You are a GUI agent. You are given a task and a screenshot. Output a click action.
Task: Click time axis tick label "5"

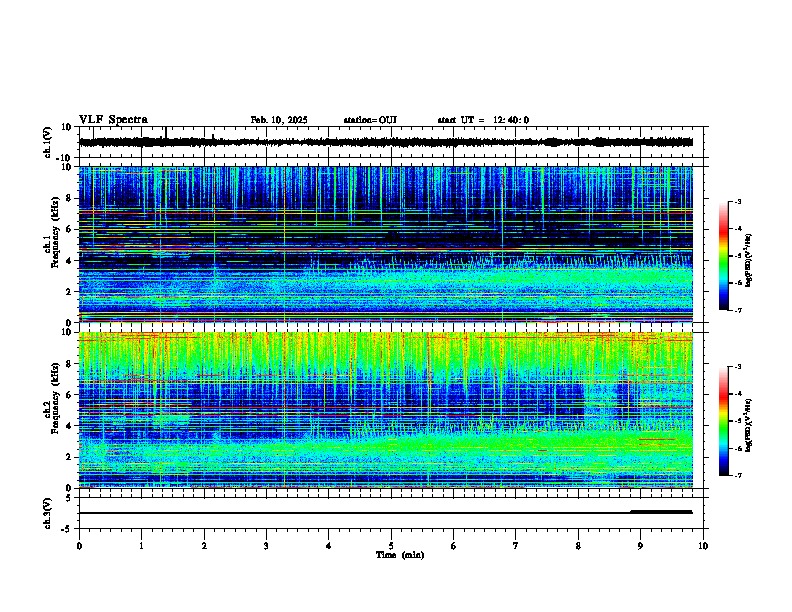click(391, 546)
